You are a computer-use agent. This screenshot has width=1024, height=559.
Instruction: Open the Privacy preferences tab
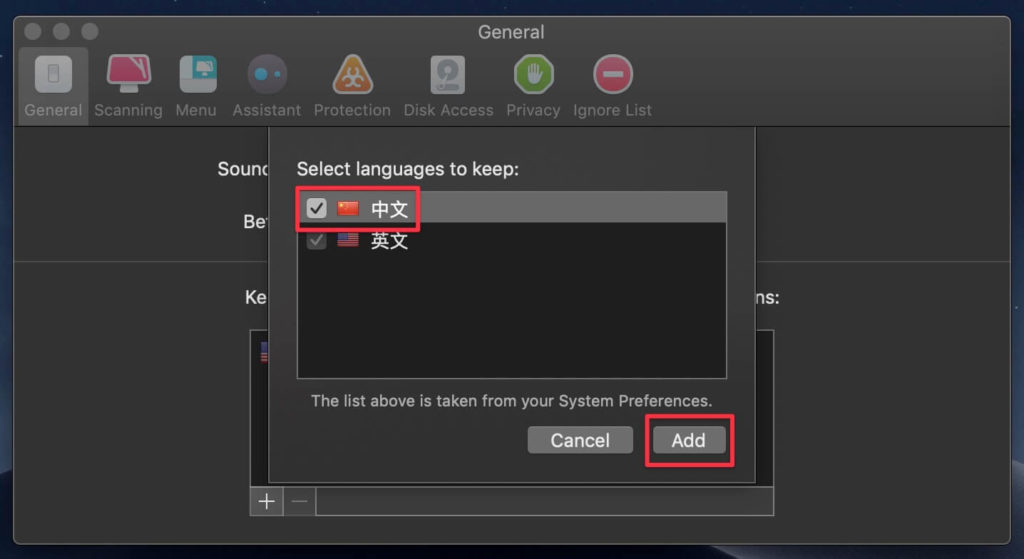tap(533, 87)
